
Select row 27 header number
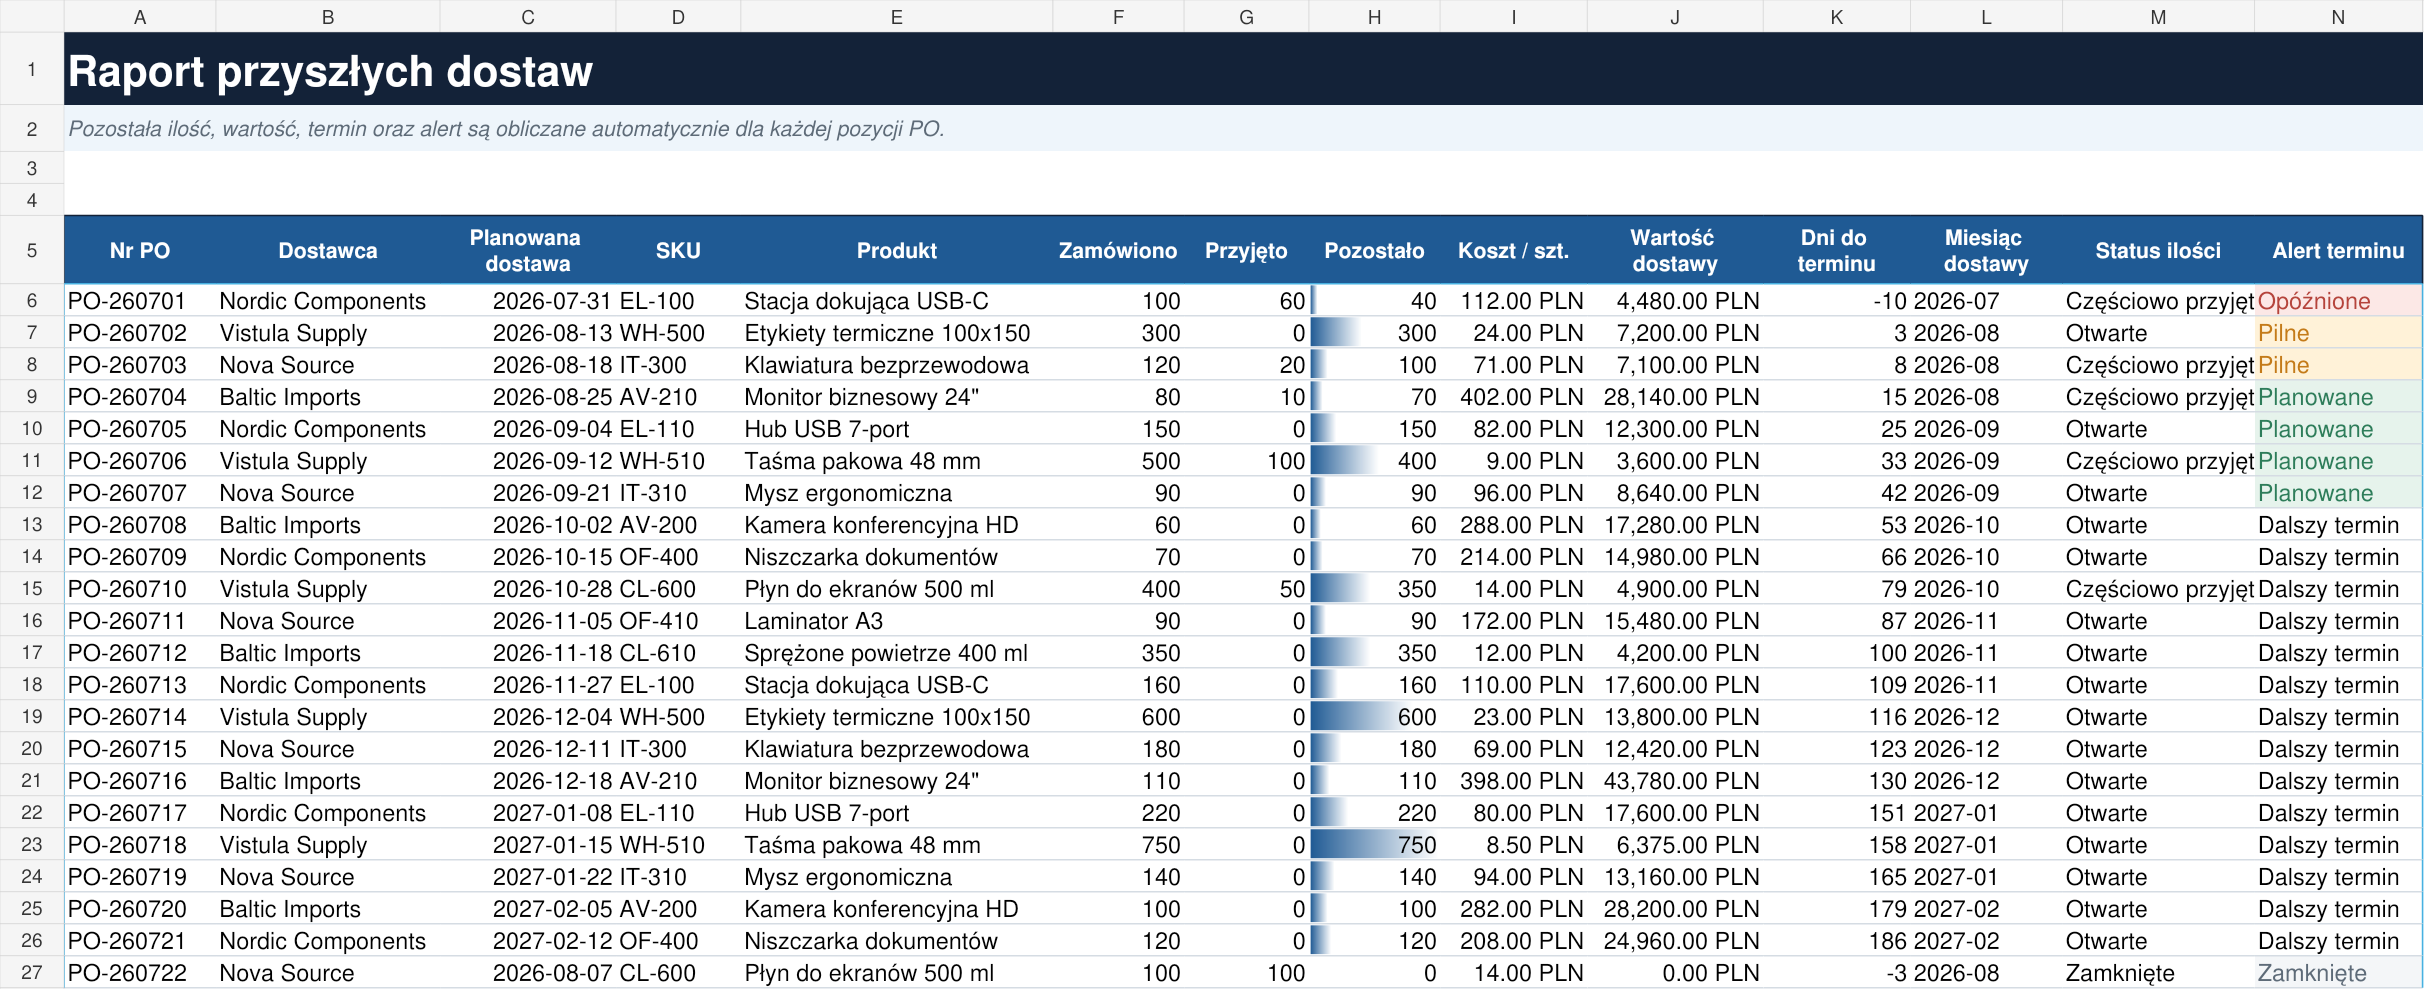(x=32, y=973)
